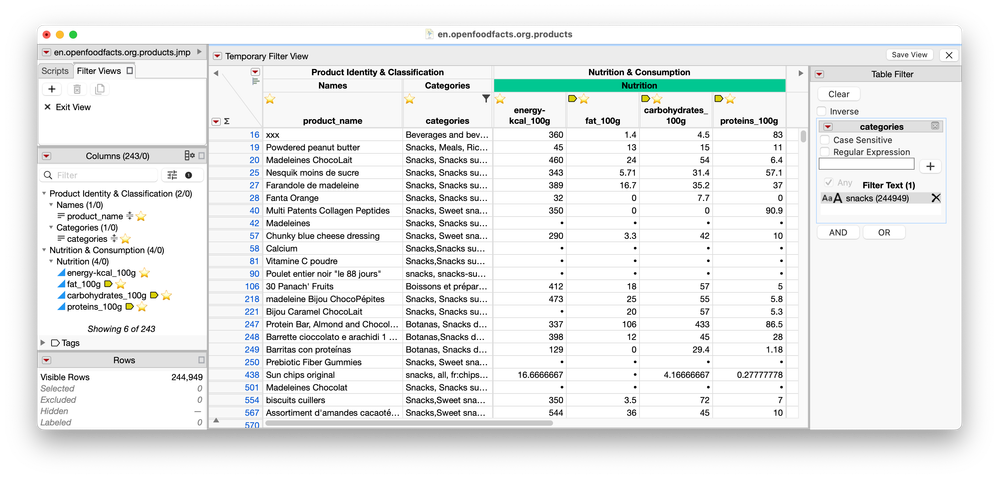Click the play arrow beside the table file name
Screen dimensions: 999x479
pyautogui.click(x=199, y=52)
